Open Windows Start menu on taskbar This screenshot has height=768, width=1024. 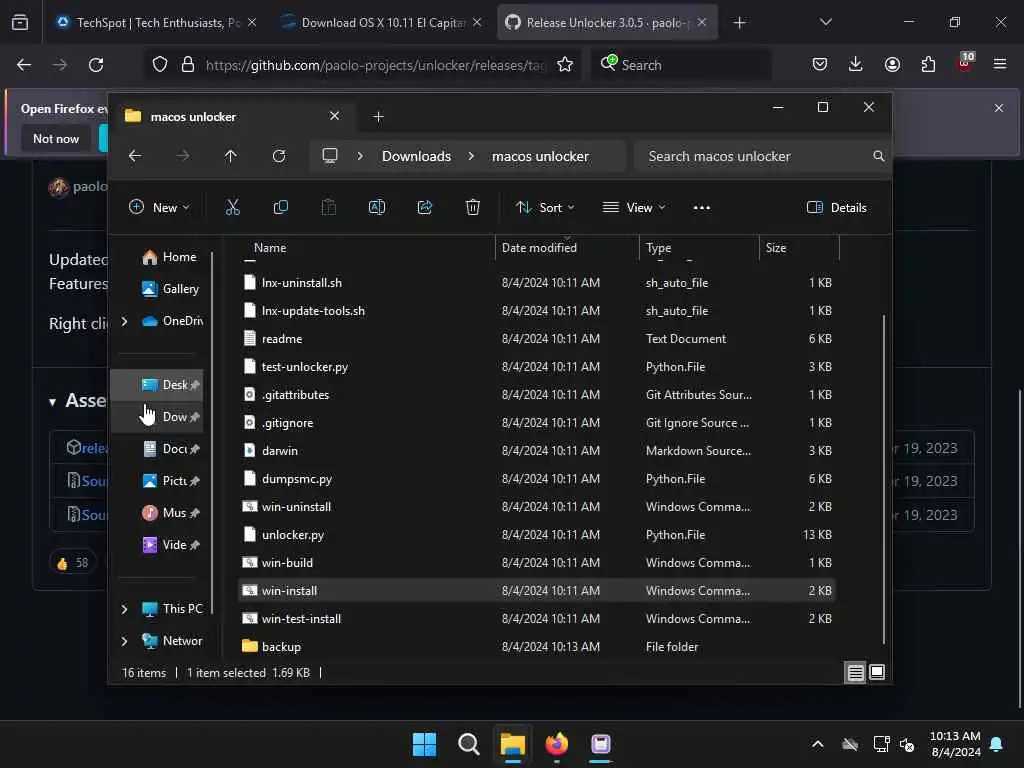[424, 744]
